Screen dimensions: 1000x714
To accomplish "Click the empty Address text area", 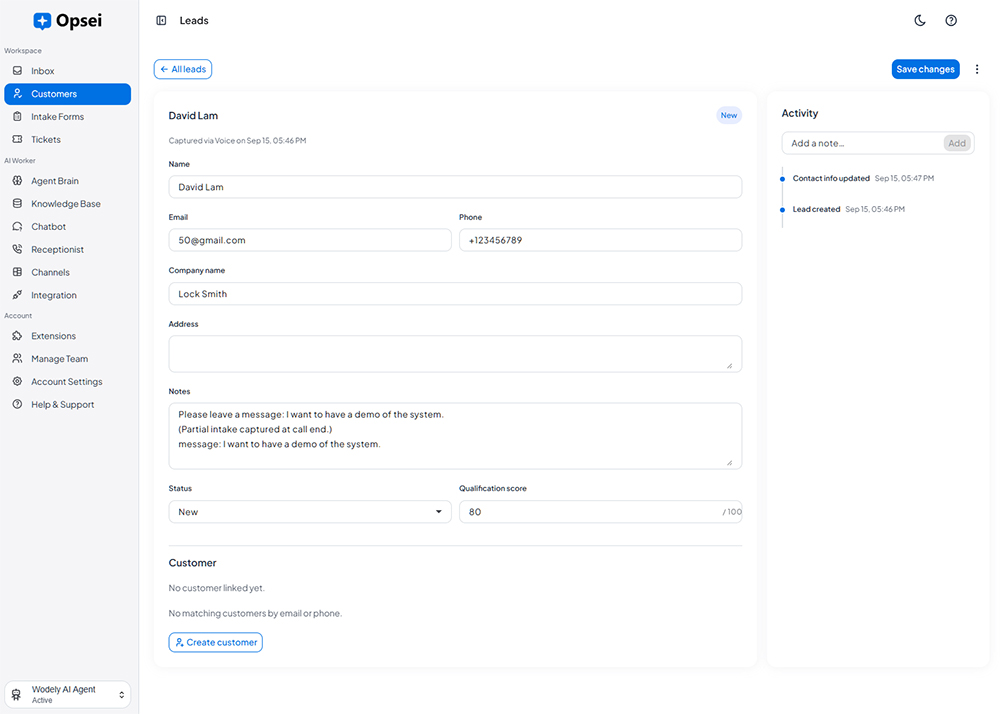I will point(455,354).
